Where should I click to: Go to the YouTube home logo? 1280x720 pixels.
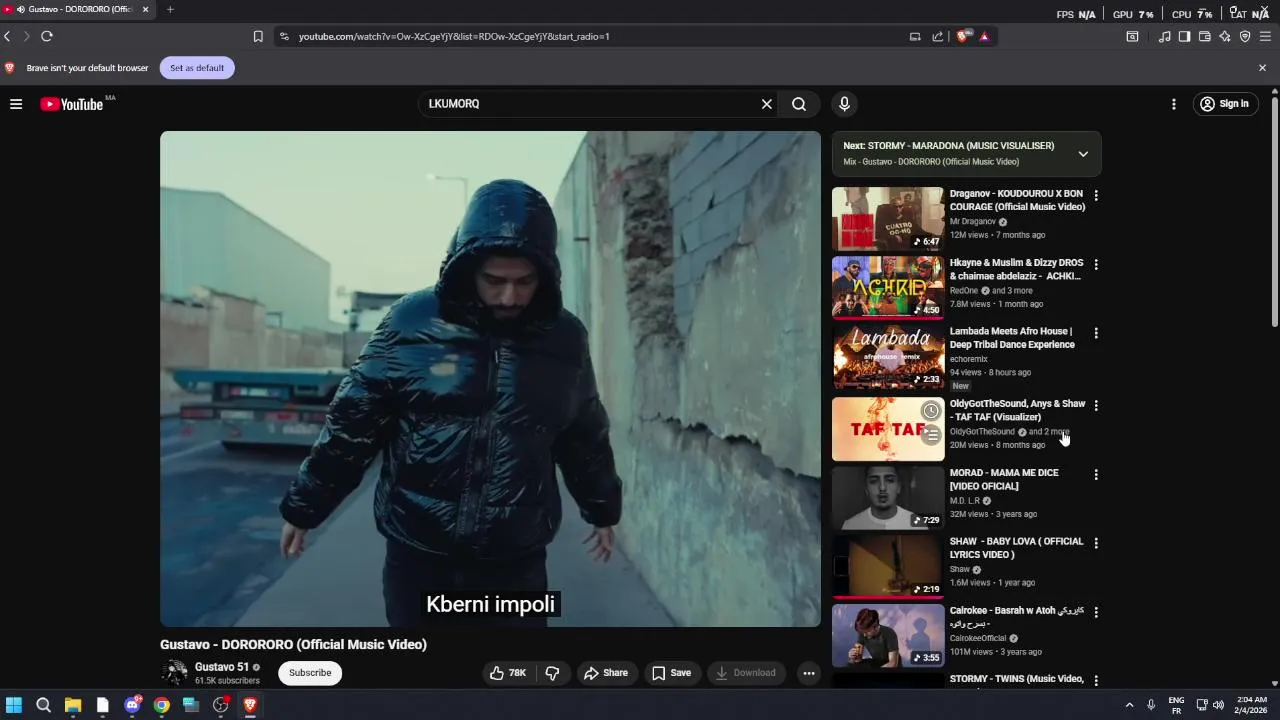72,104
